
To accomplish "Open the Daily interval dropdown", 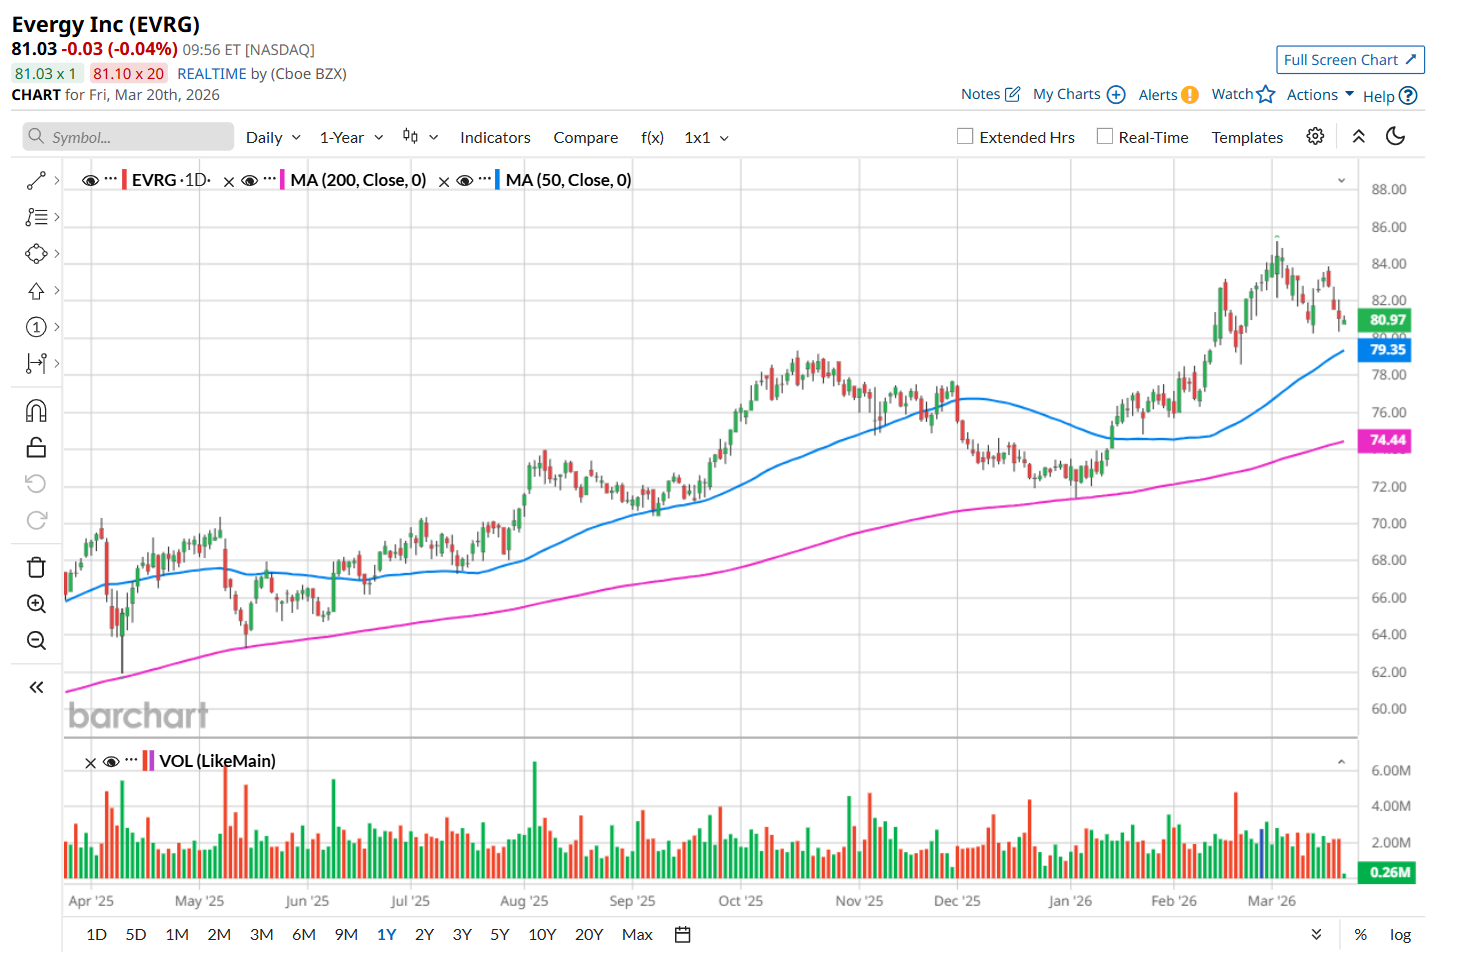I will [x=273, y=137].
